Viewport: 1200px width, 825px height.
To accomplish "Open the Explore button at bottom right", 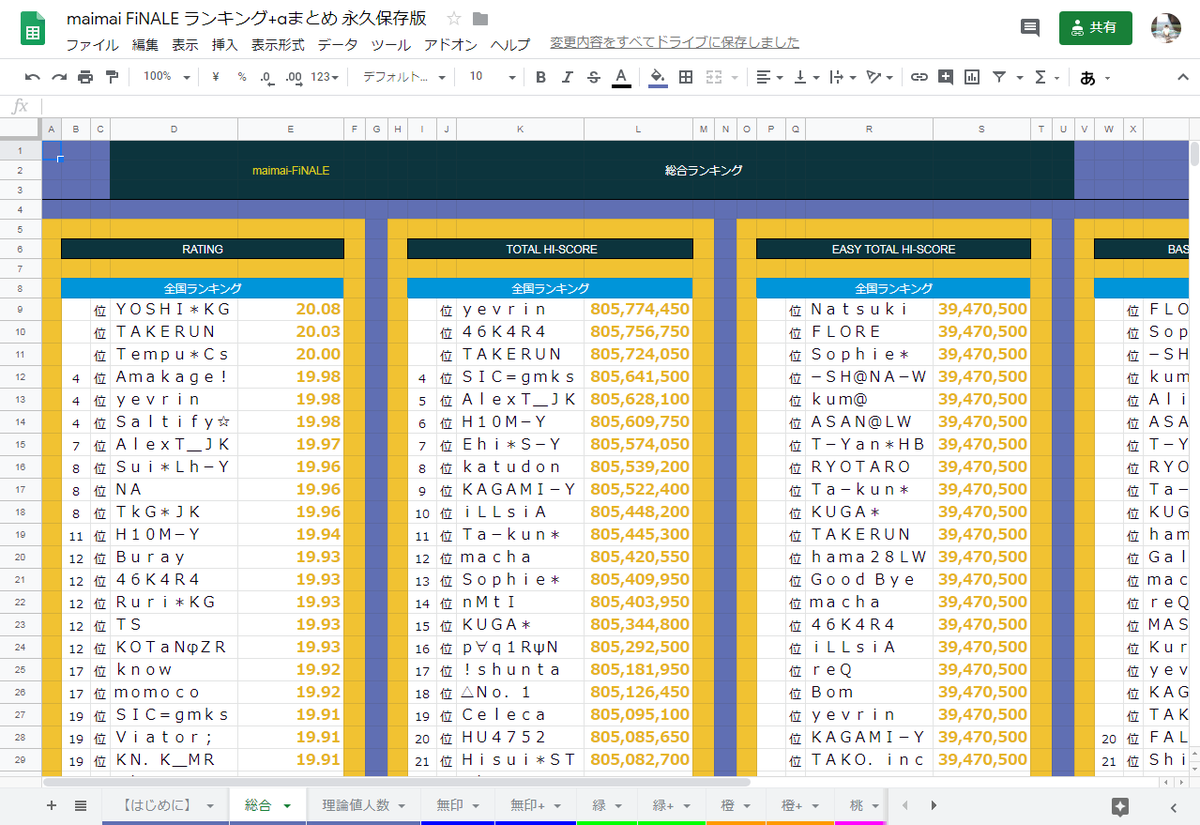I will point(1120,806).
